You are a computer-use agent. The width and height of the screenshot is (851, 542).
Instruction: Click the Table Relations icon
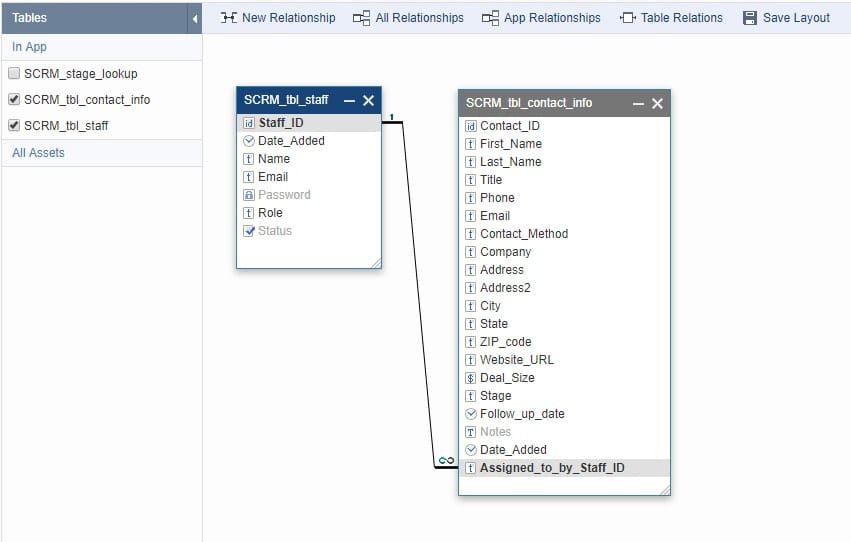coord(628,18)
